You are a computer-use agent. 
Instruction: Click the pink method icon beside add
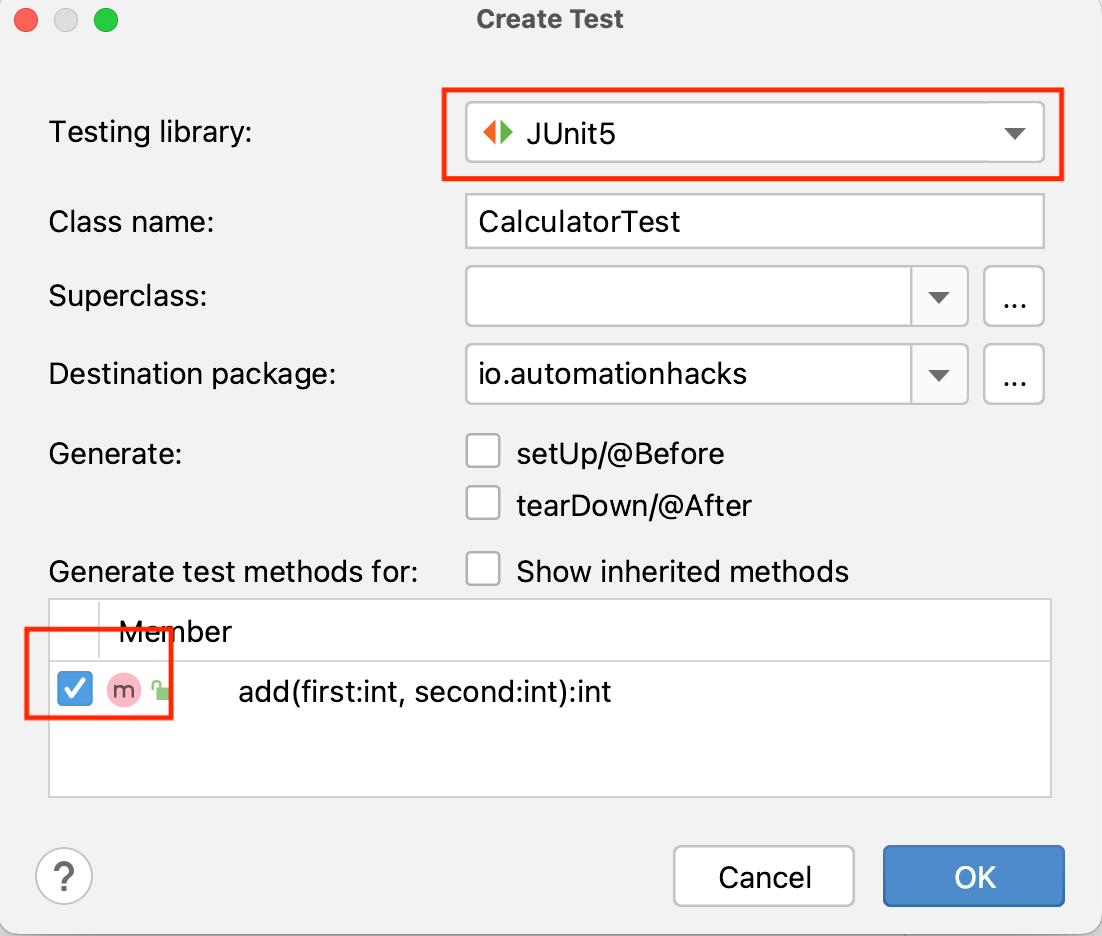(x=122, y=689)
